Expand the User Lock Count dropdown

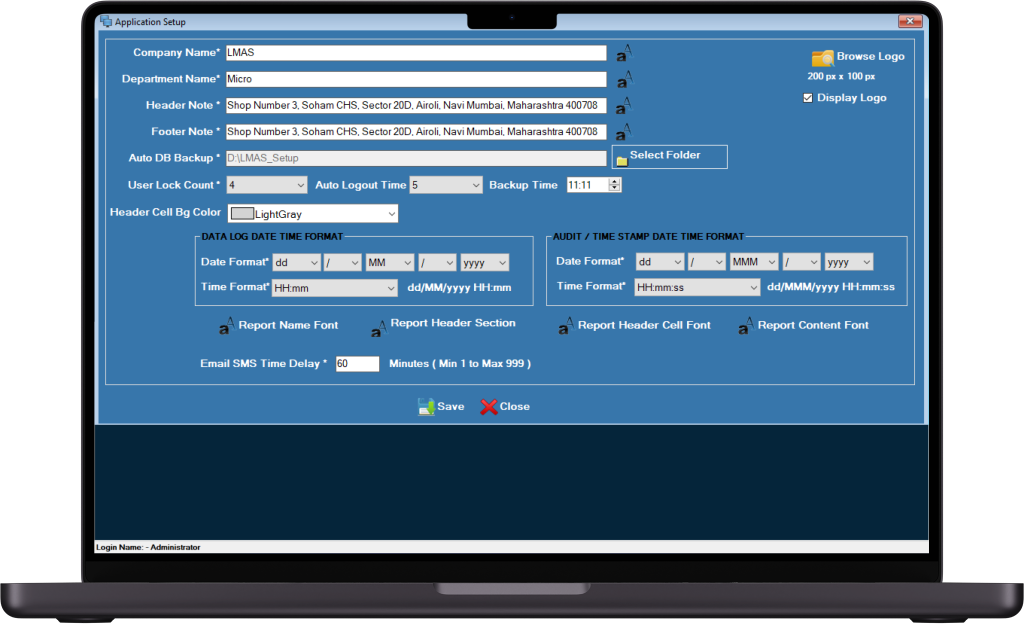coord(266,185)
